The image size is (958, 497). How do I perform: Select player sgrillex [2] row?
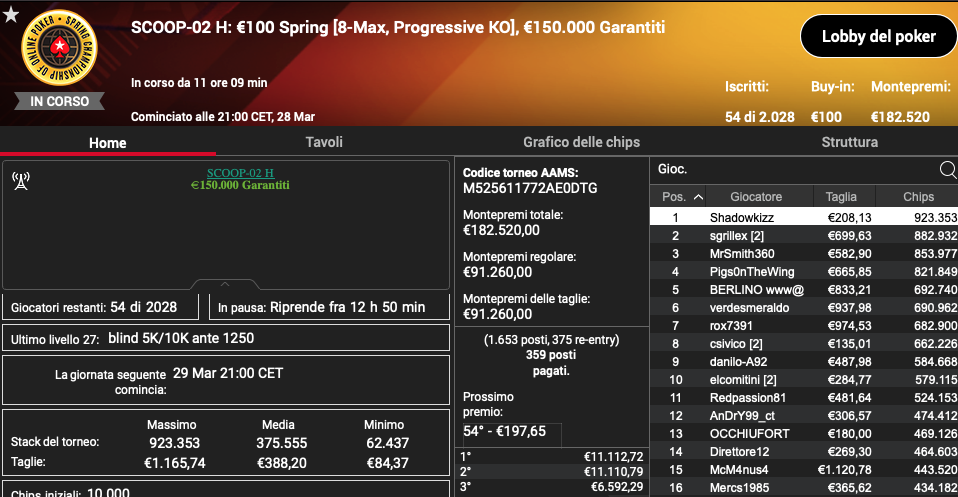pyautogui.click(x=803, y=235)
